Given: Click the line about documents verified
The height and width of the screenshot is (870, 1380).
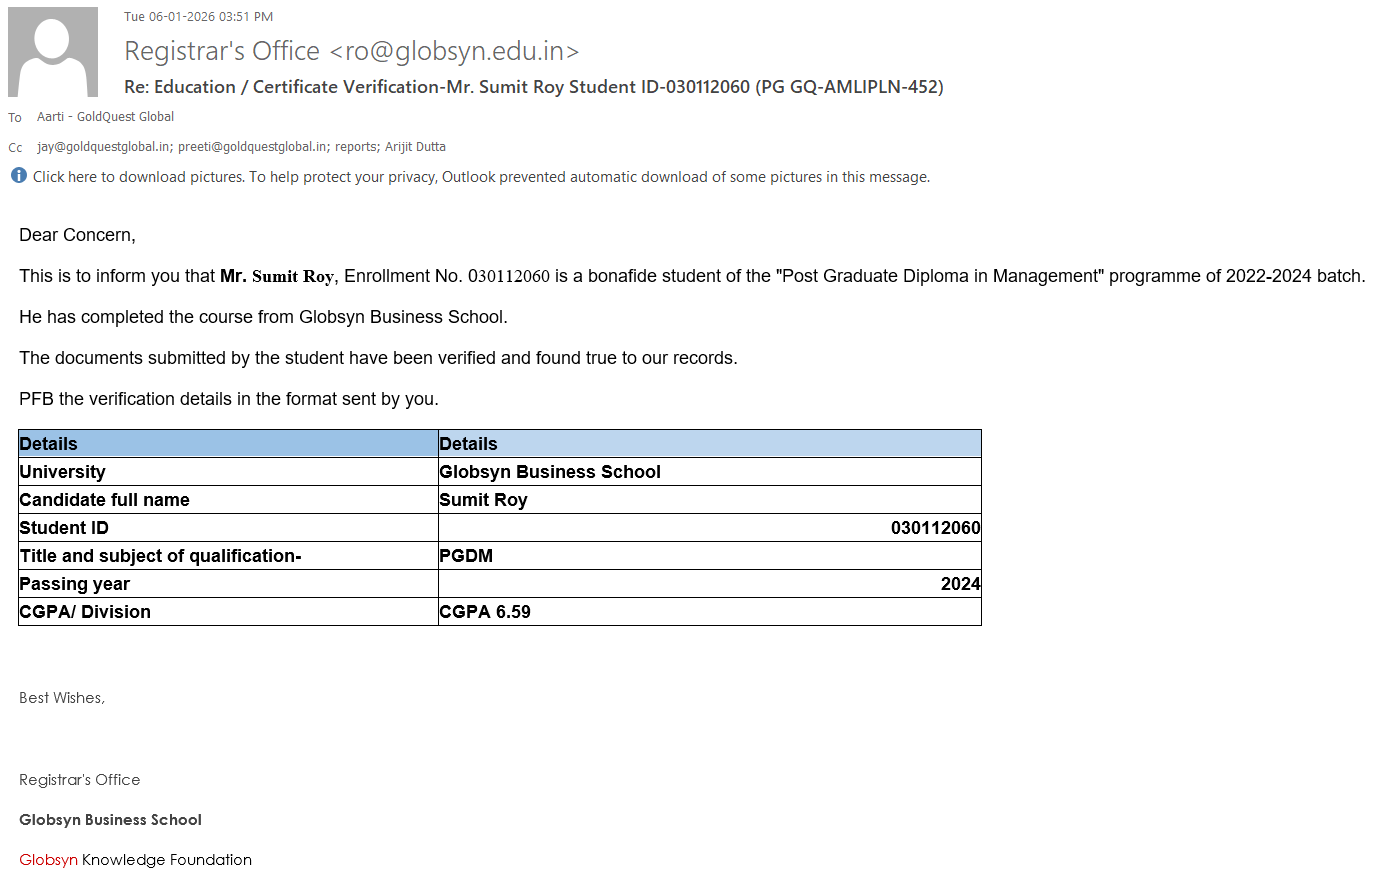Looking at the screenshot, I should click(378, 358).
